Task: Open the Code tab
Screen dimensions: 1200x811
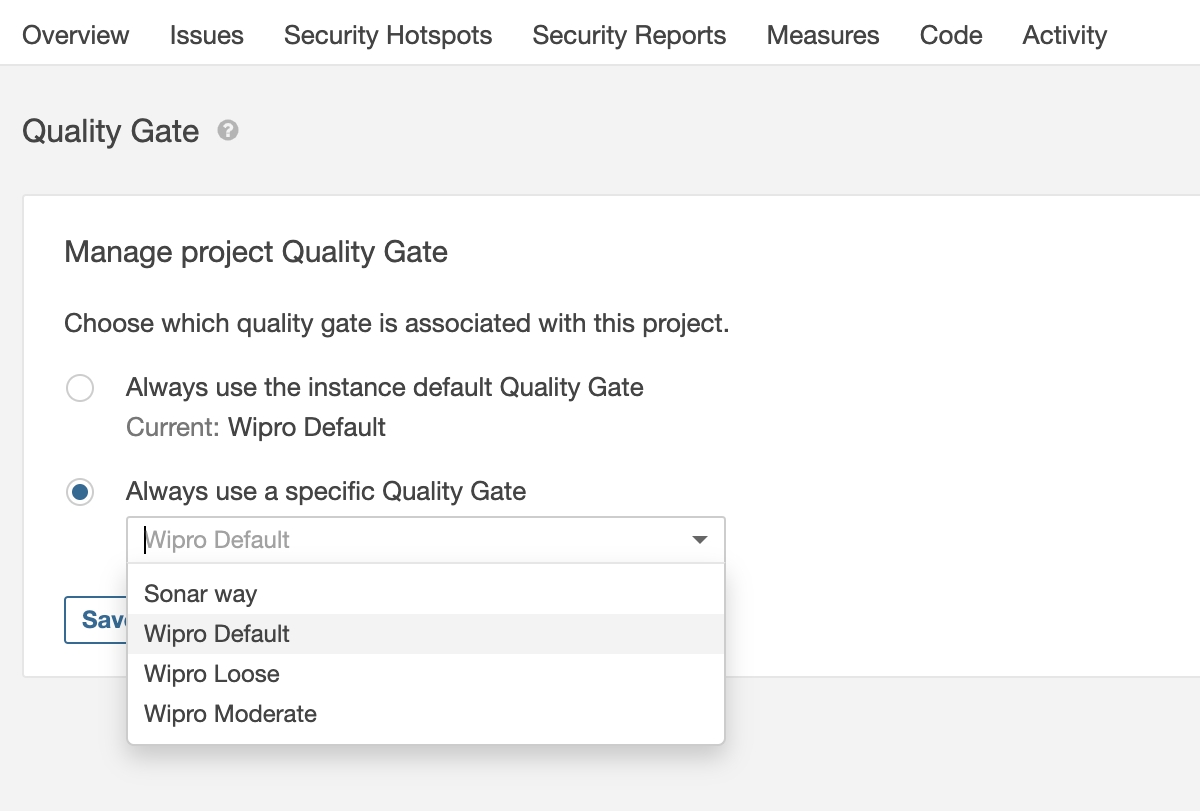Action: pos(951,35)
